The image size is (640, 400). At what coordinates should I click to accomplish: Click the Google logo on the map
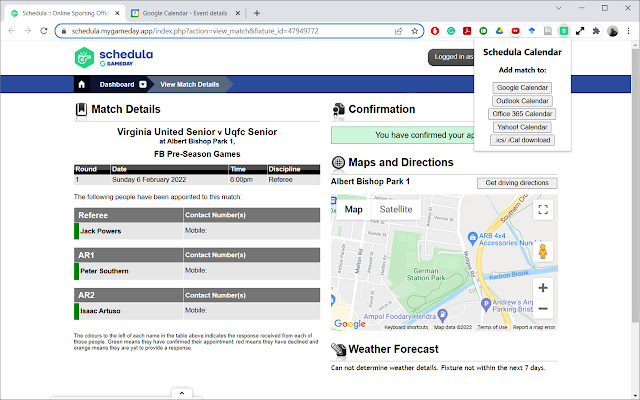349,324
